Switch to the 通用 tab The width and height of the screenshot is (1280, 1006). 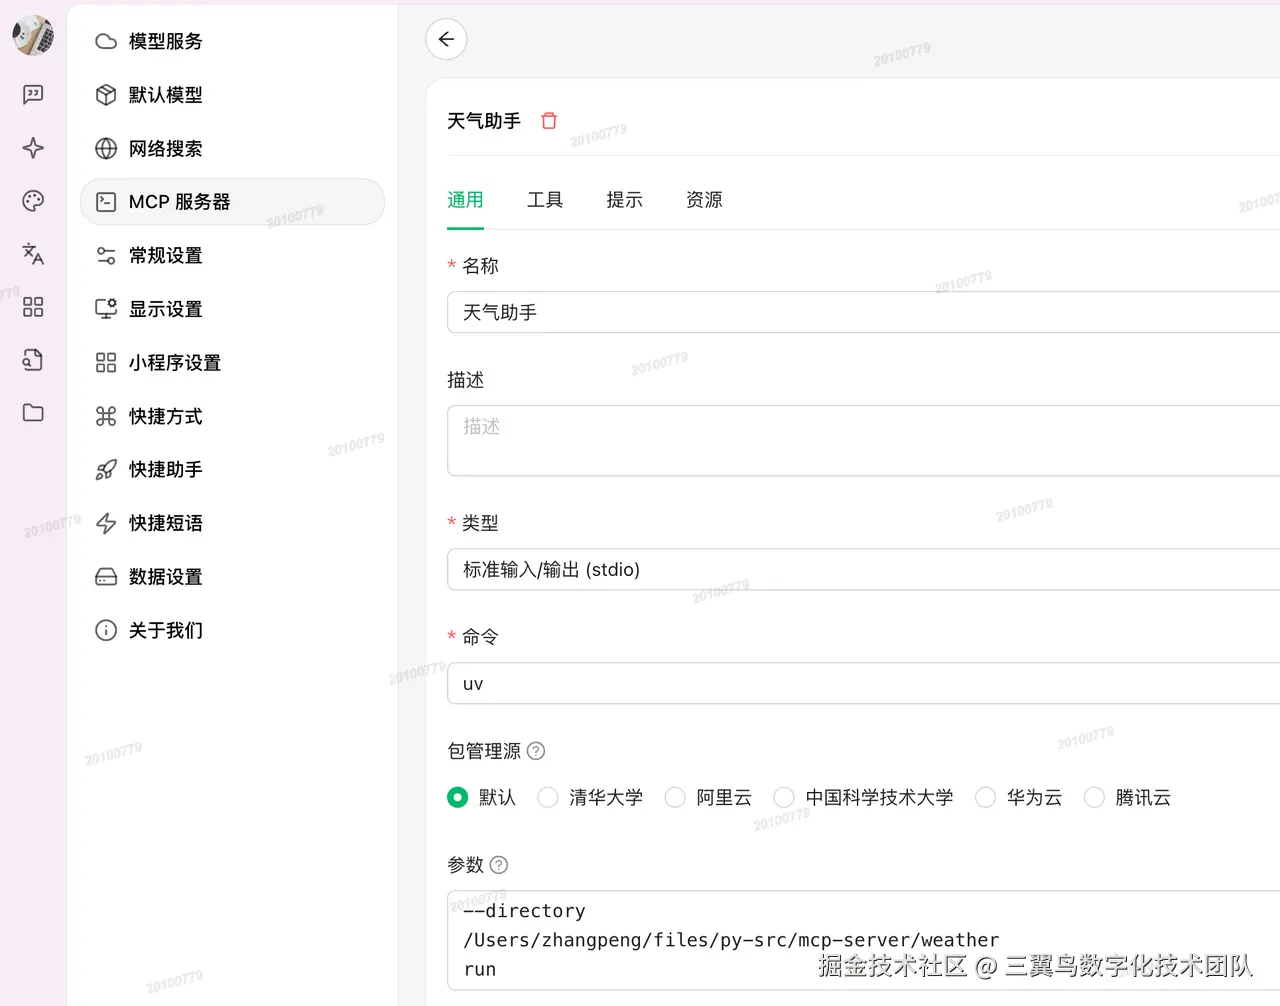point(465,200)
